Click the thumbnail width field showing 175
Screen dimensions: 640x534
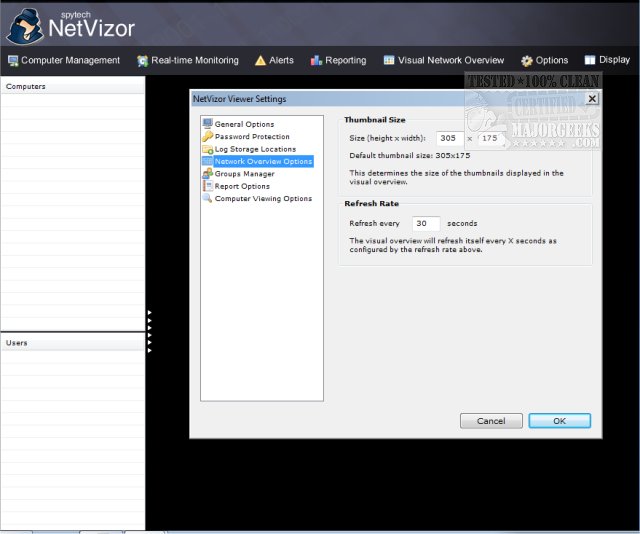[491, 138]
